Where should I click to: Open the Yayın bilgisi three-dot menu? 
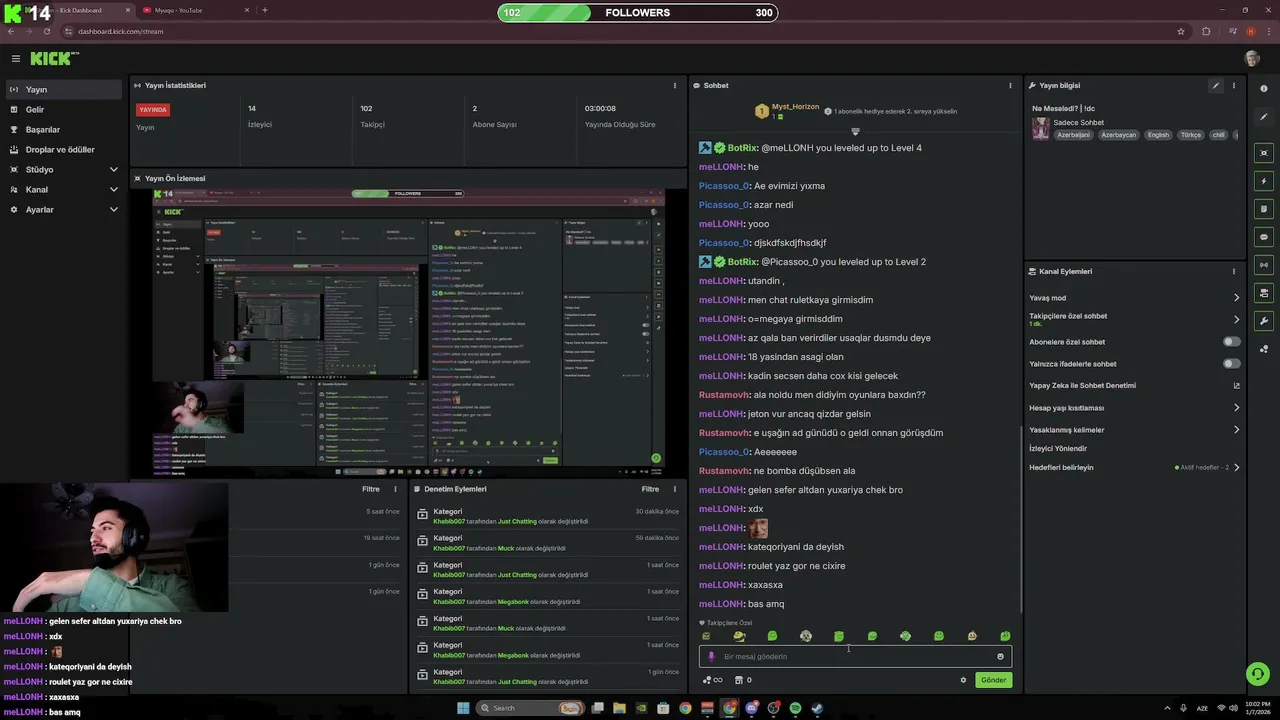tap(1234, 86)
